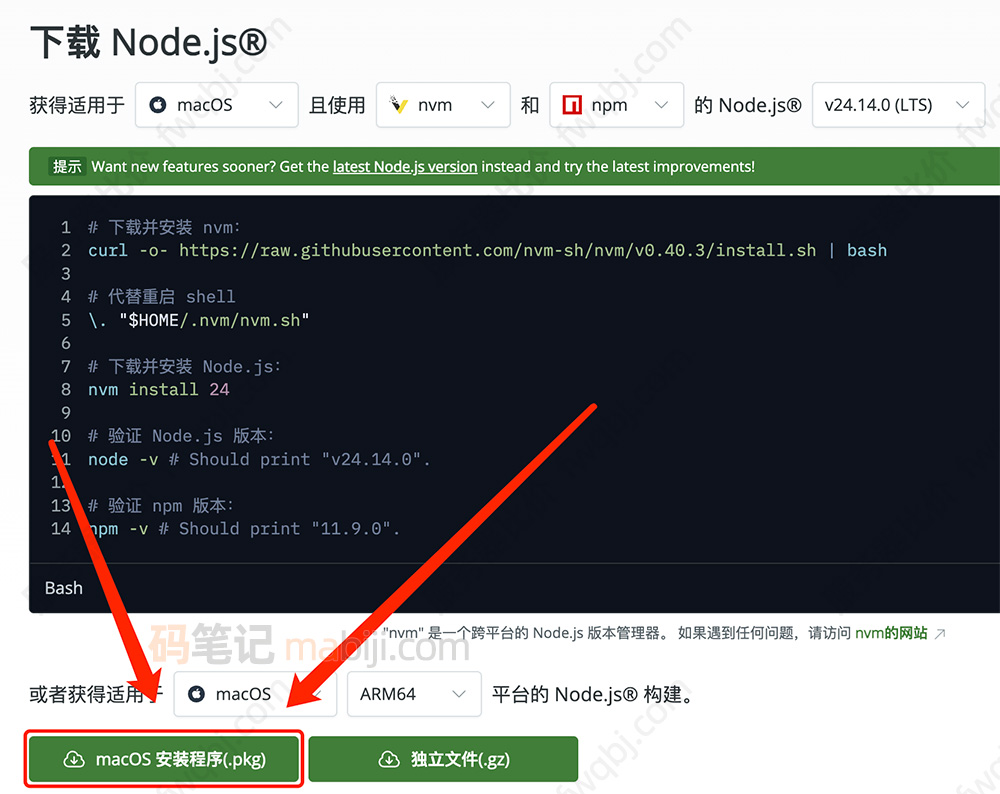Click the download icon on macOS 安装程序 button
The image size is (1000, 794).
point(74,759)
